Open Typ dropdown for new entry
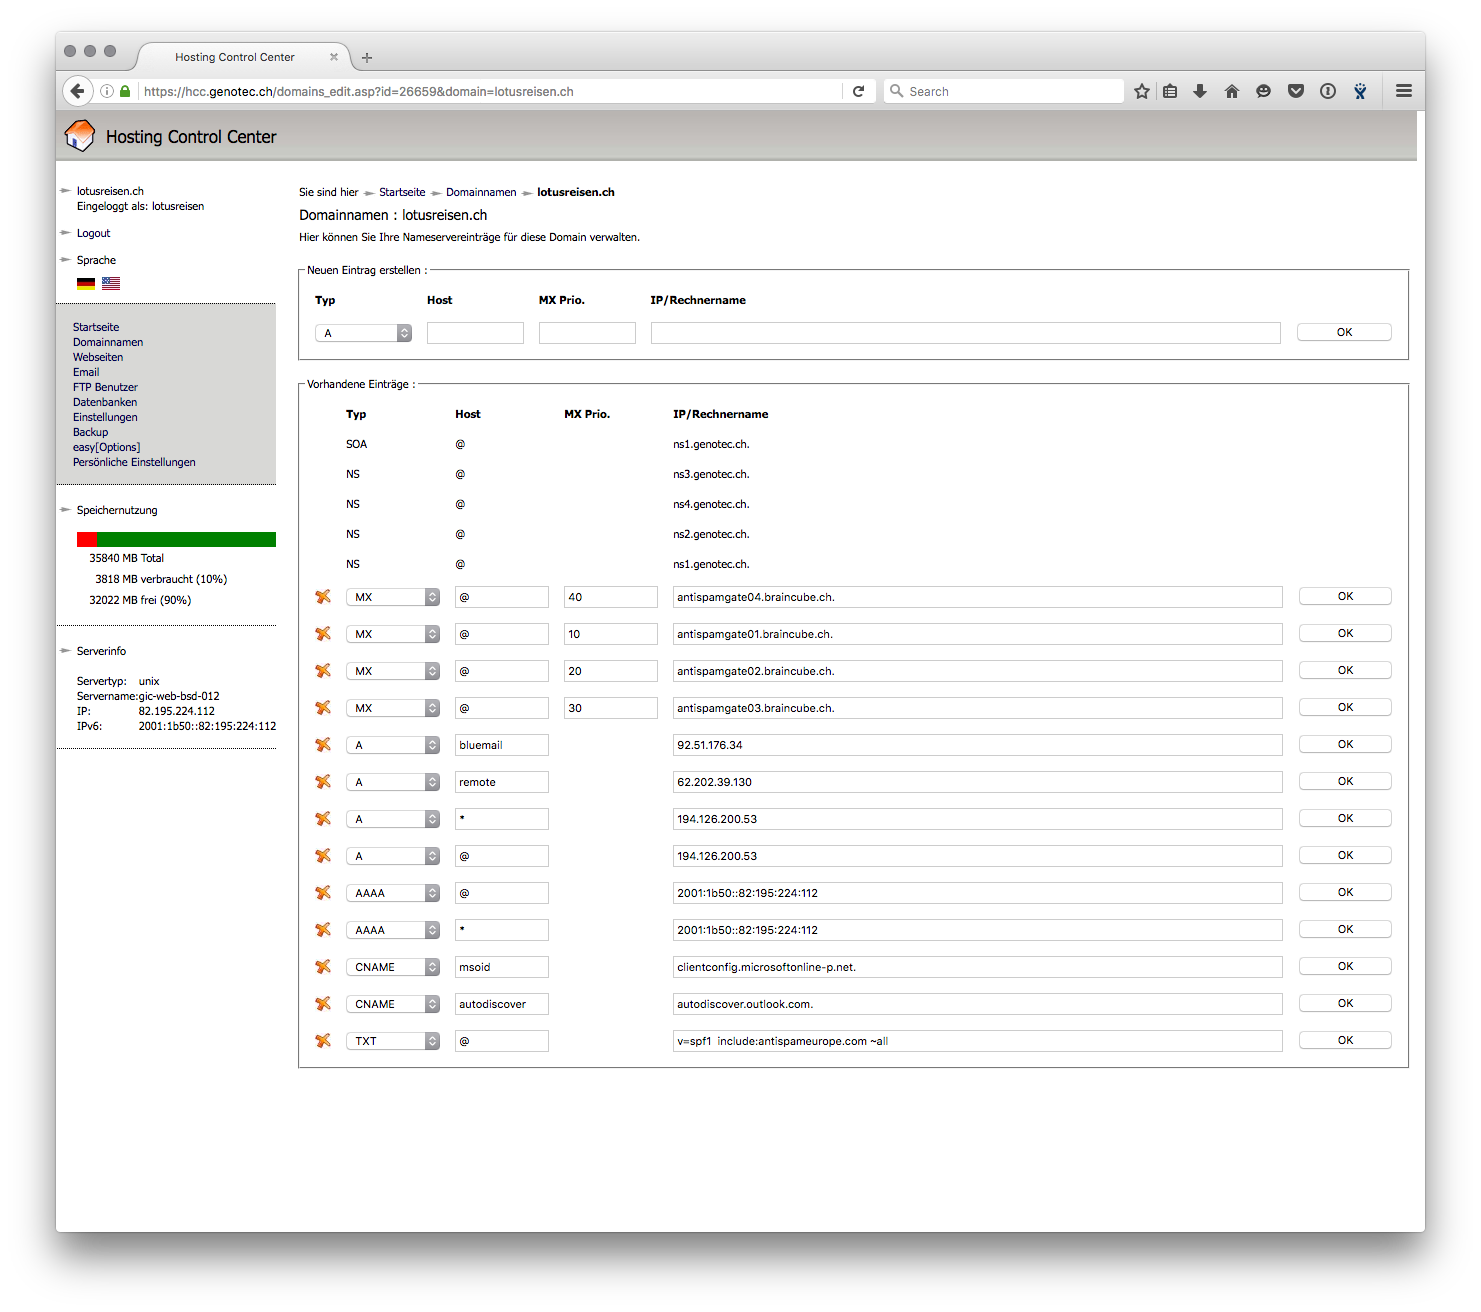Screen dimensions: 1481x1312 pos(363,333)
